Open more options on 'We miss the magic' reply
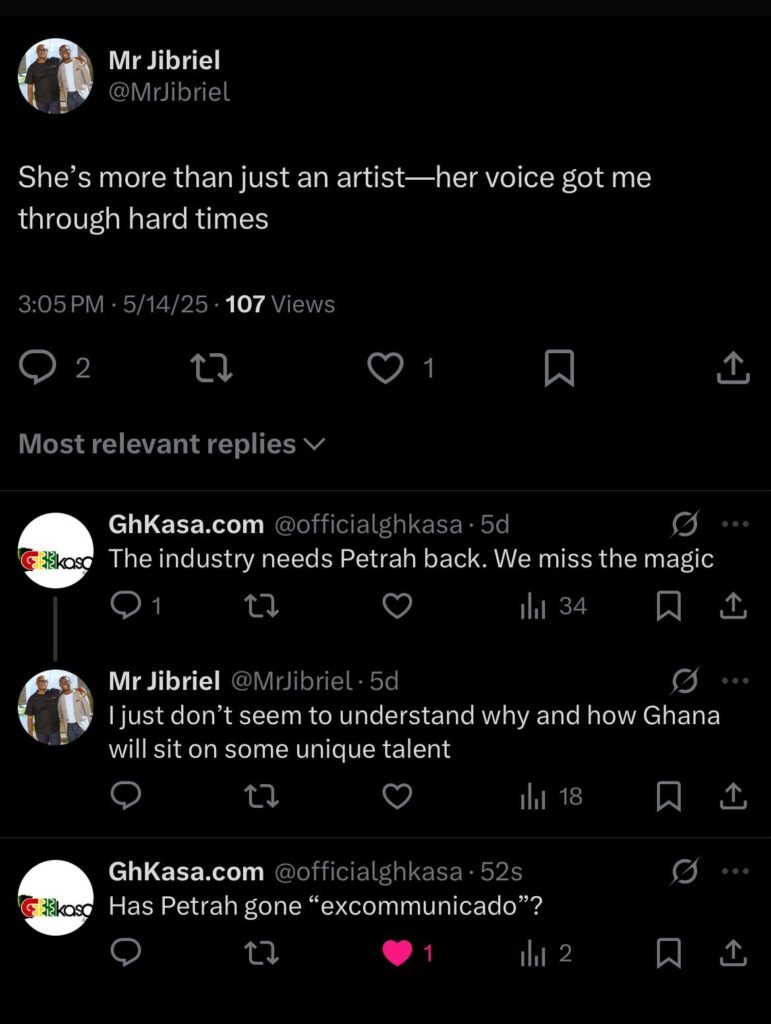771x1024 pixels. pos(735,524)
